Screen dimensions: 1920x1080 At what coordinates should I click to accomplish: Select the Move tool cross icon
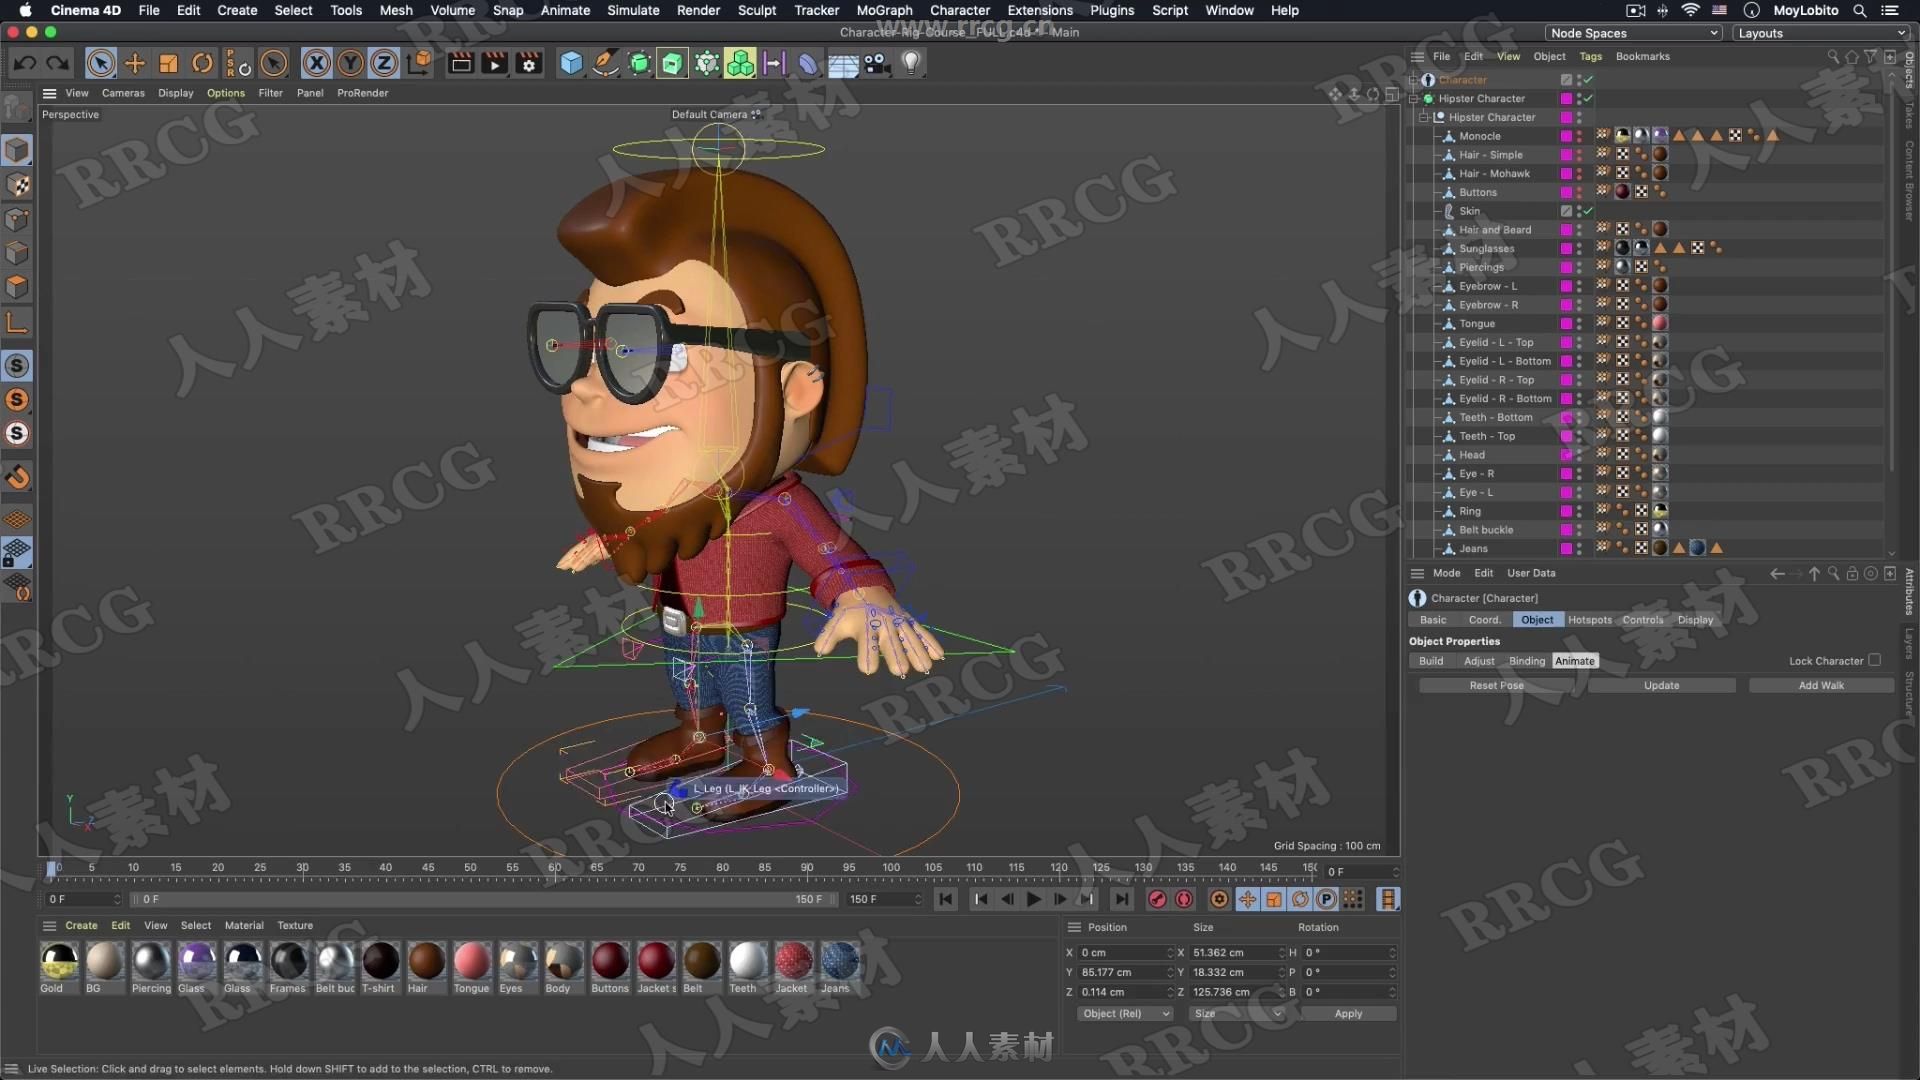(x=134, y=63)
